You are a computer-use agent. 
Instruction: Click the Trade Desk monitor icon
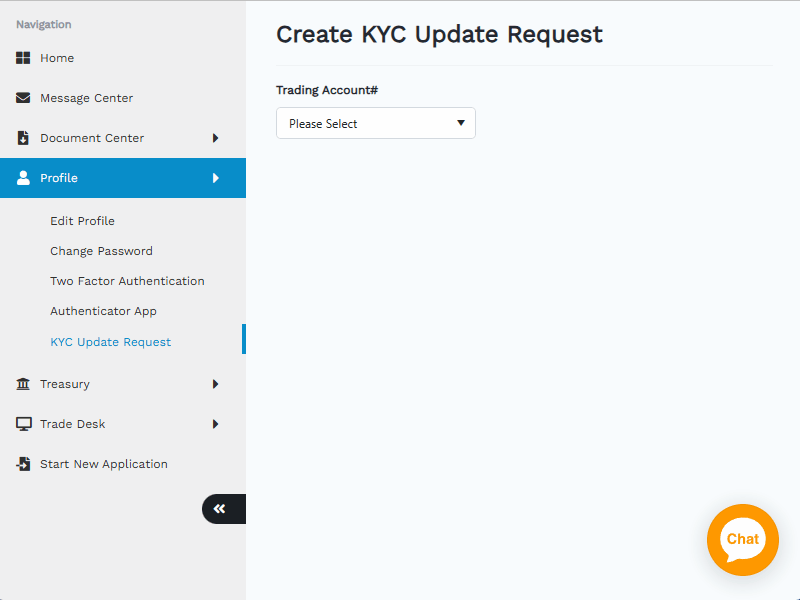(23, 424)
